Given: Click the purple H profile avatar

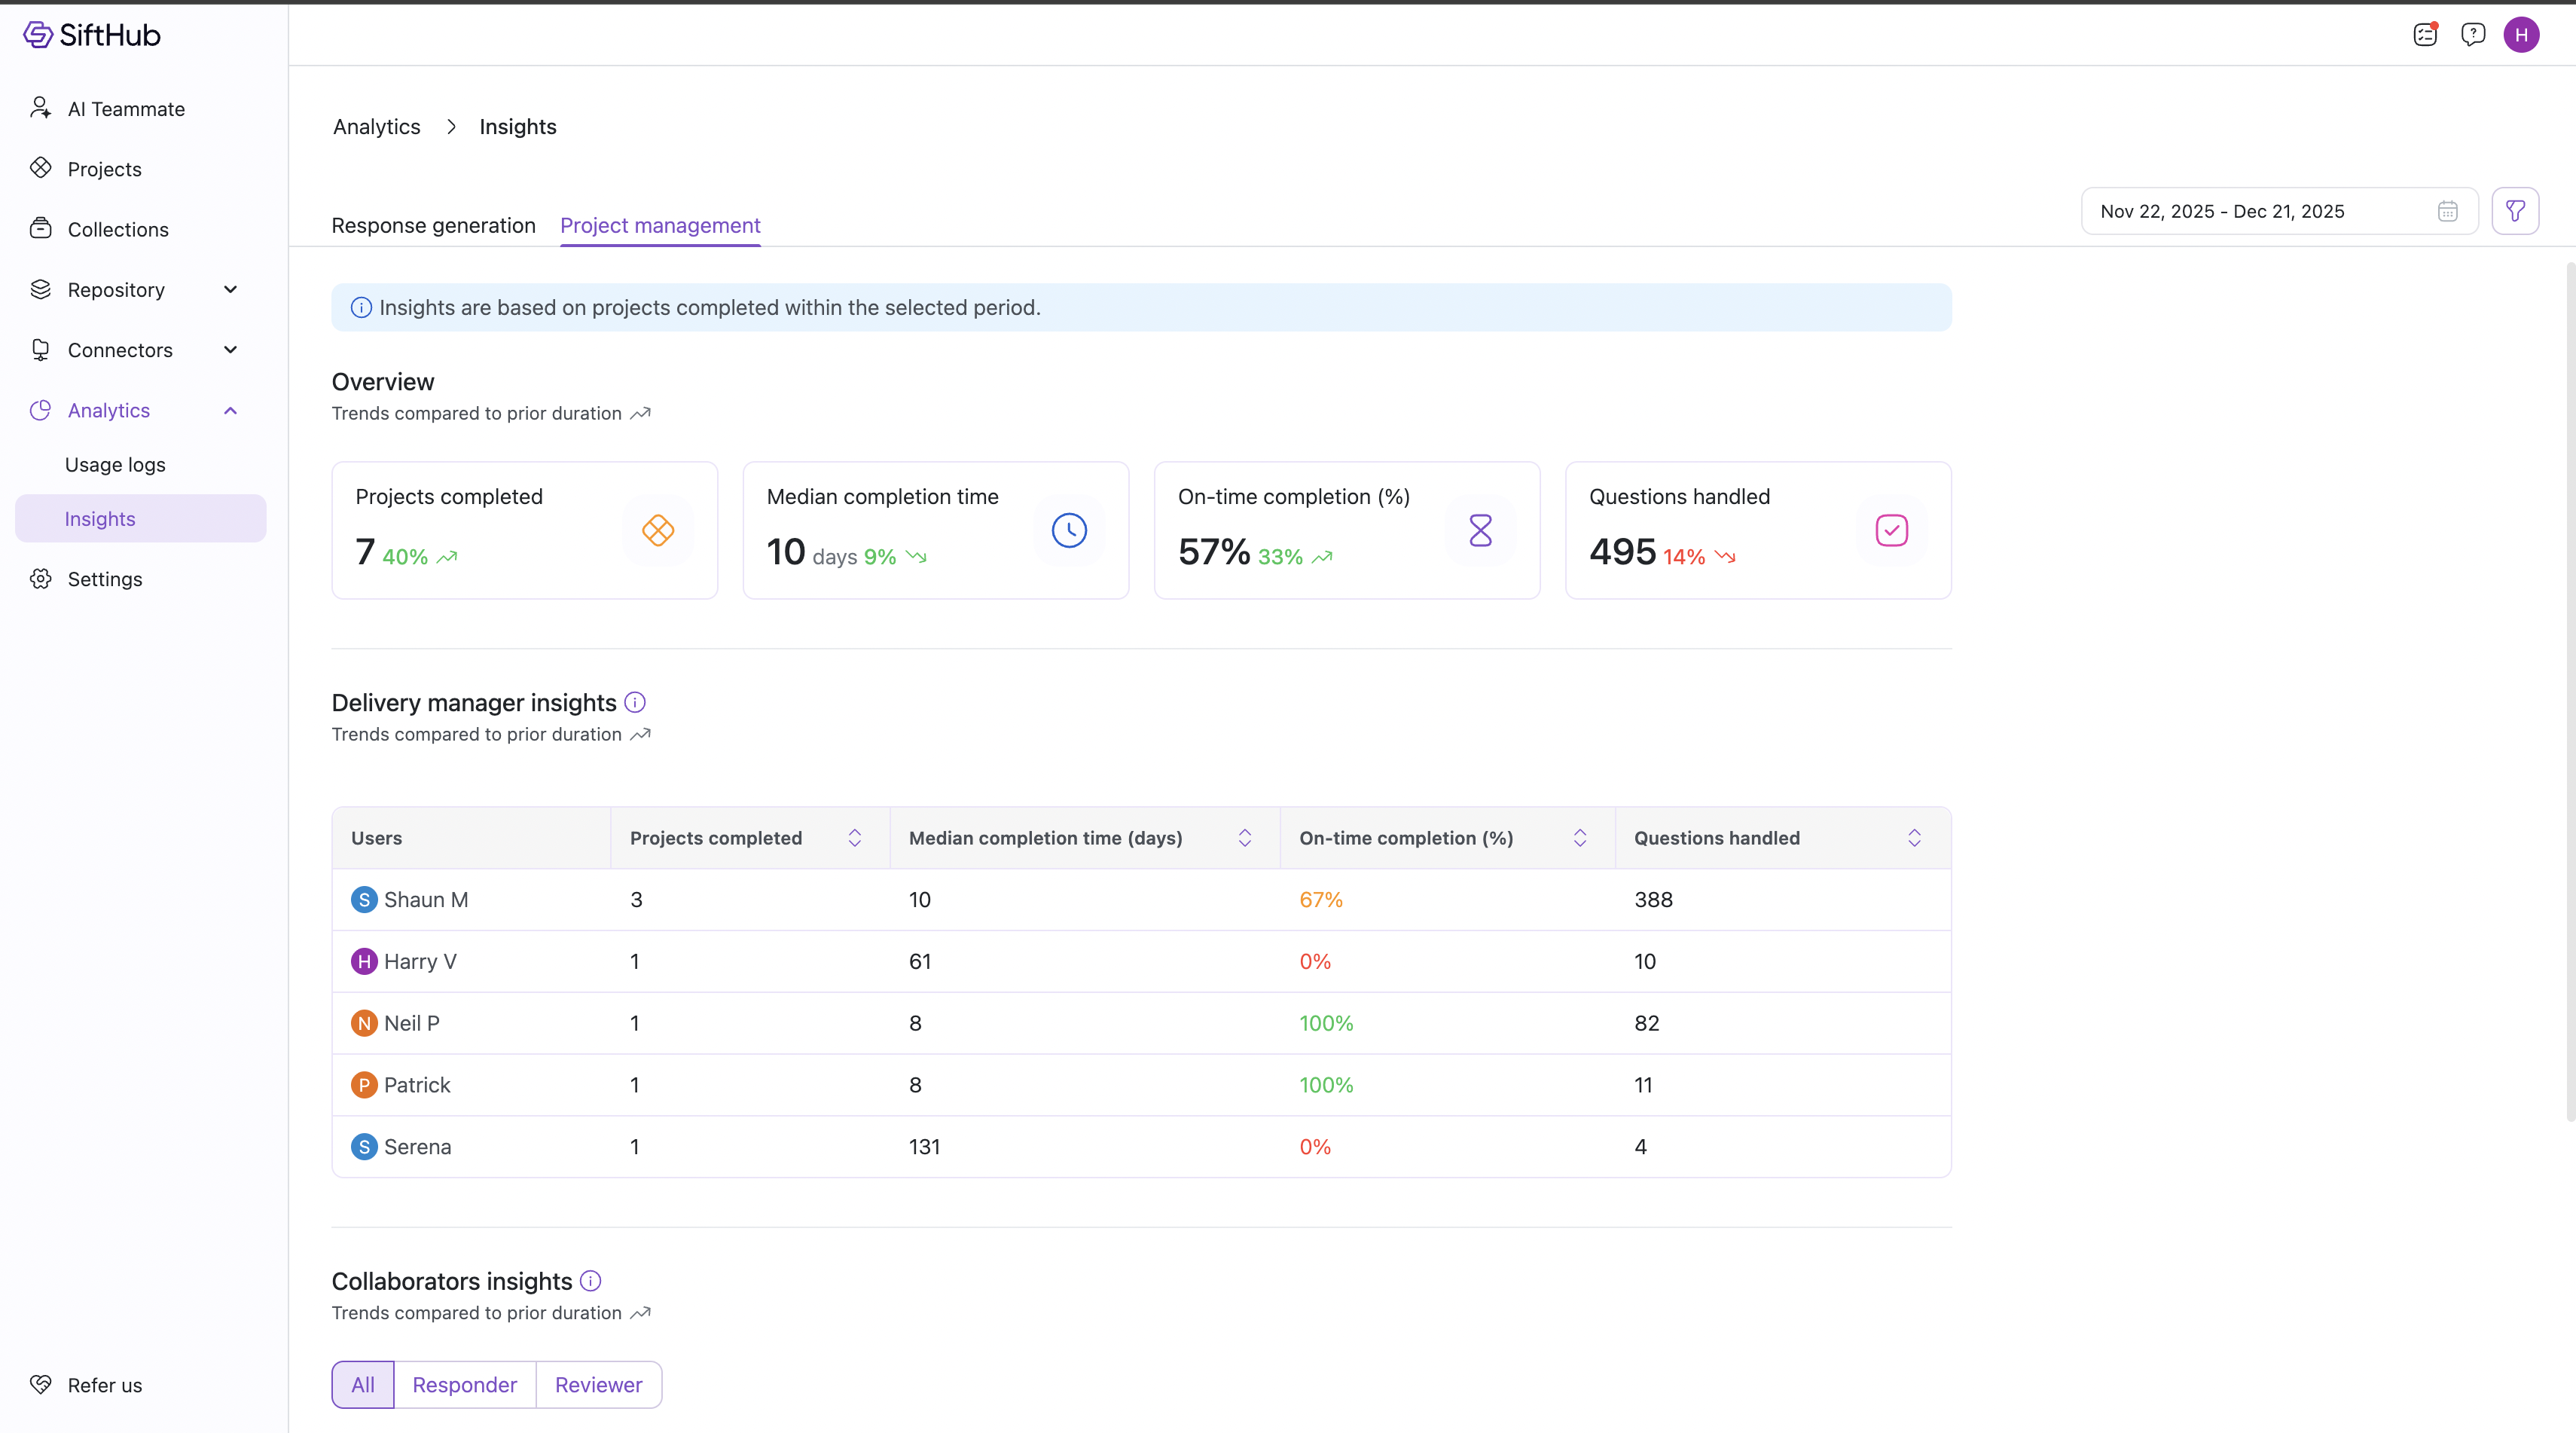Looking at the screenshot, I should point(2520,35).
